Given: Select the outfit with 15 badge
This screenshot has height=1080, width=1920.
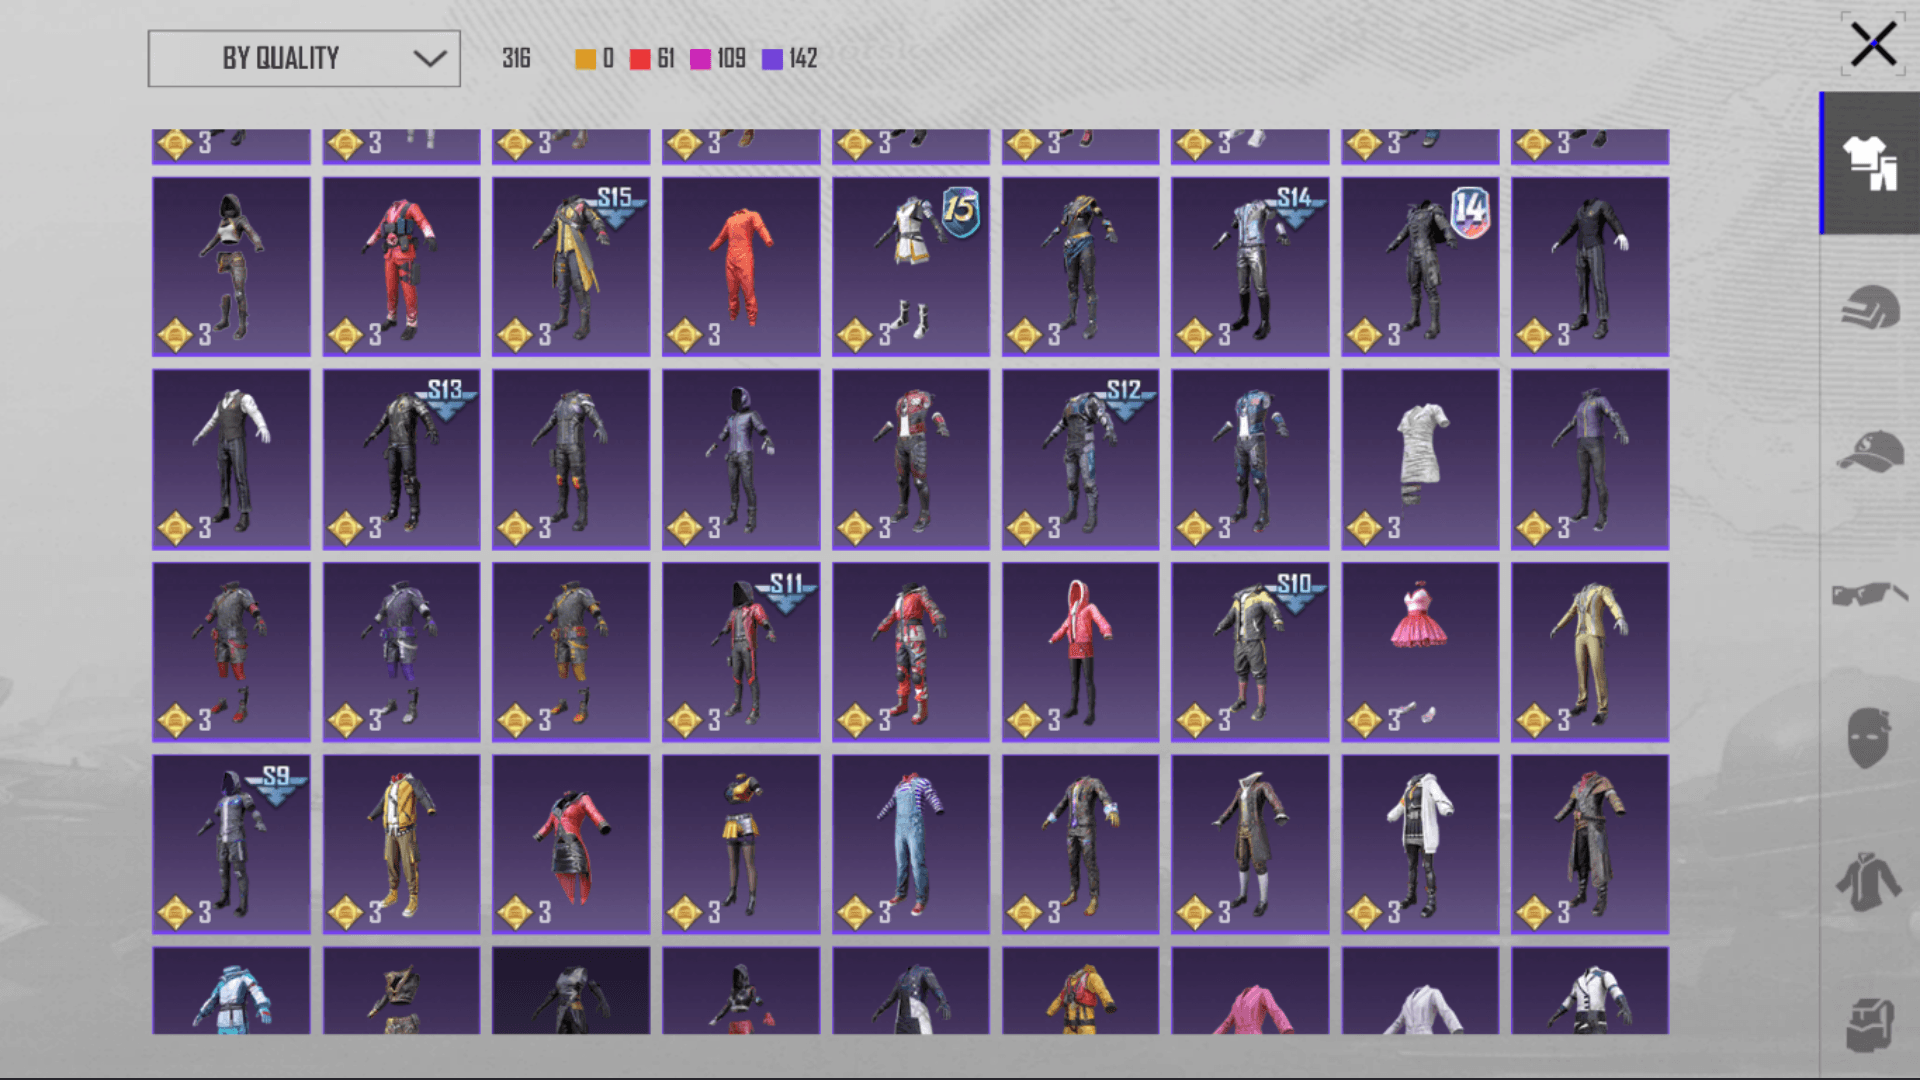Looking at the screenshot, I should [911, 267].
